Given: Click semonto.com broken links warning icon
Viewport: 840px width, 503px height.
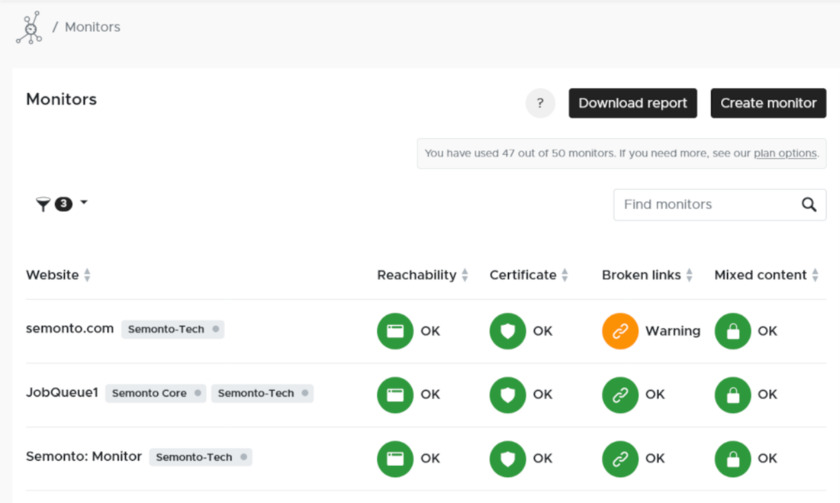Looking at the screenshot, I should [620, 331].
